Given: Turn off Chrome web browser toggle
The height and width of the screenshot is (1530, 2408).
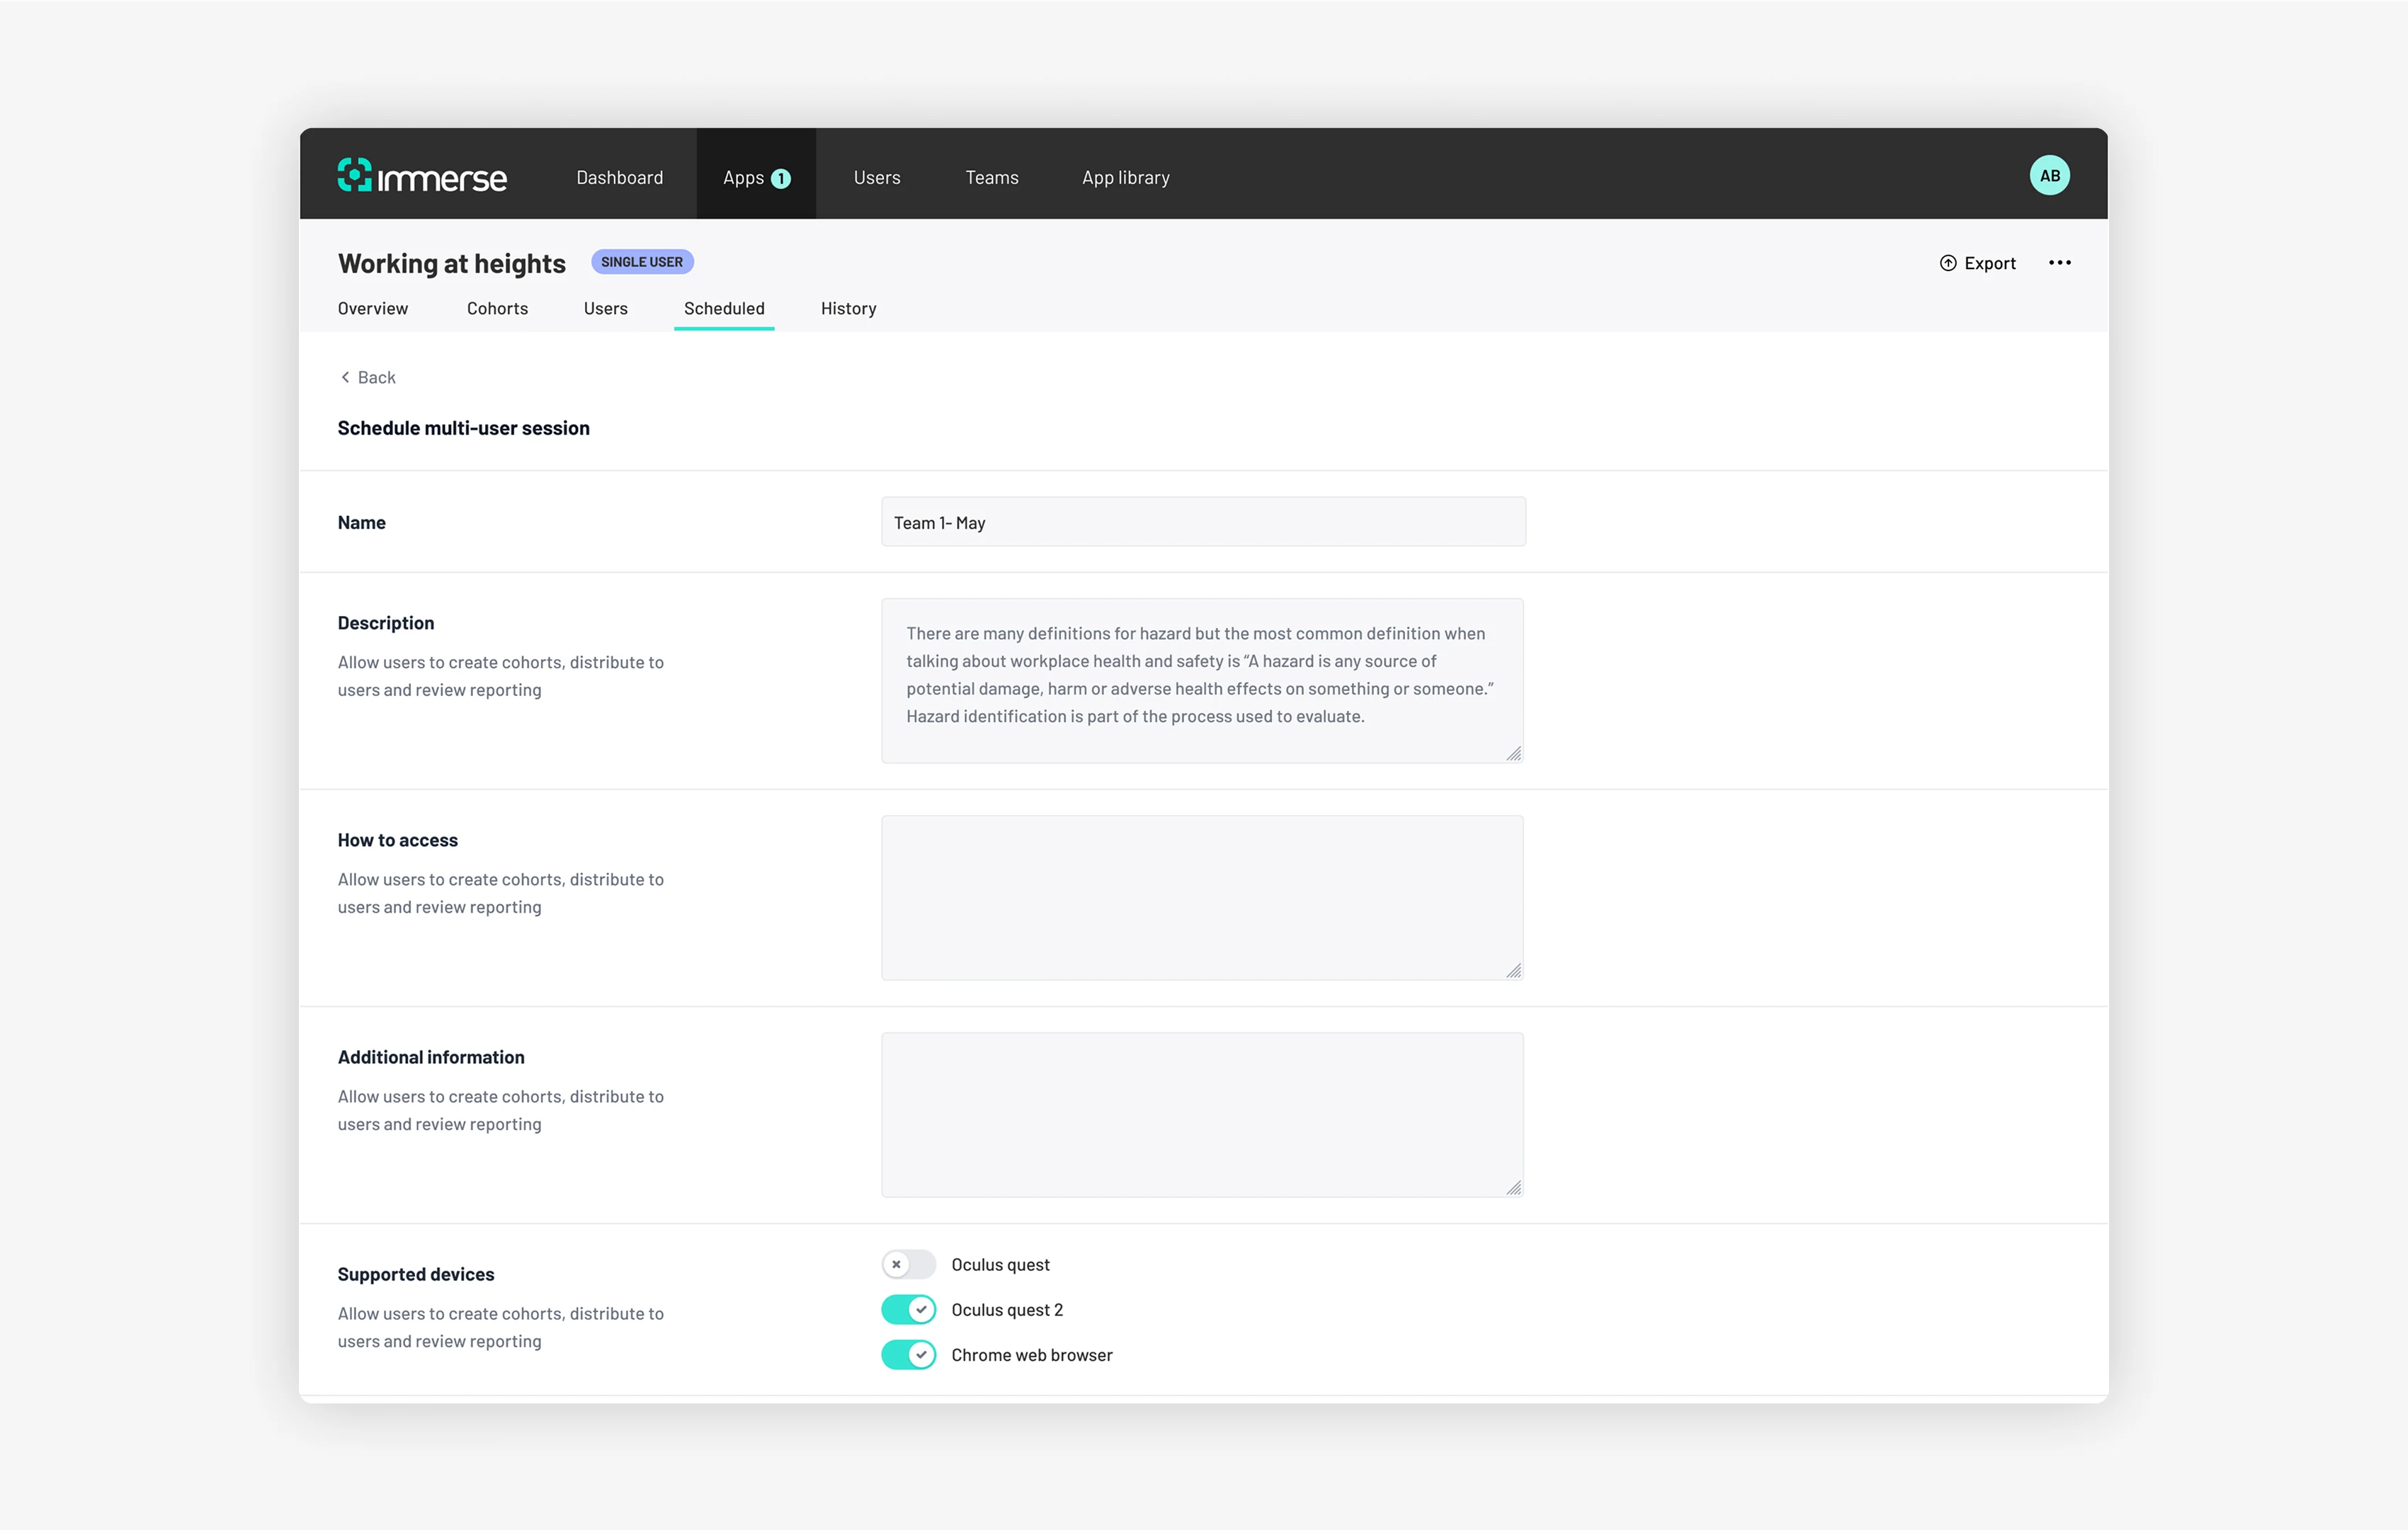Looking at the screenshot, I should 908,1355.
